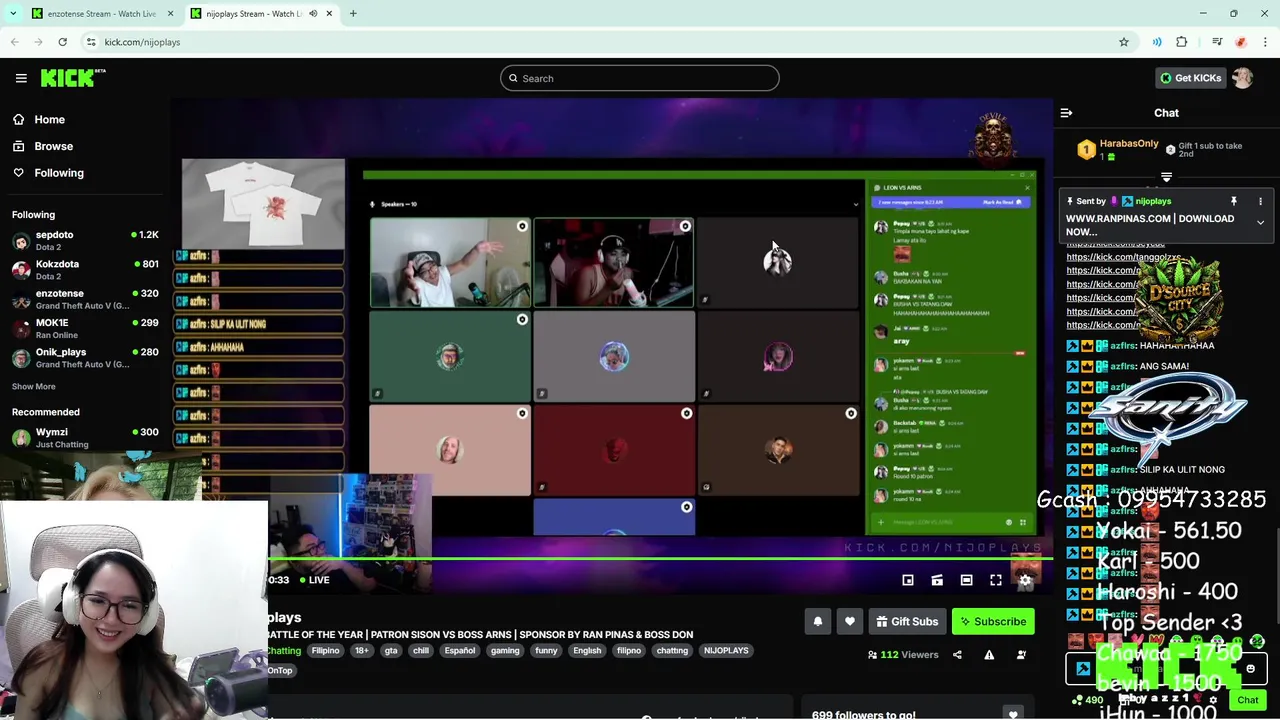The width and height of the screenshot is (1280, 720).
Task: Open browser media controls icon
Action: [1217, 42]
